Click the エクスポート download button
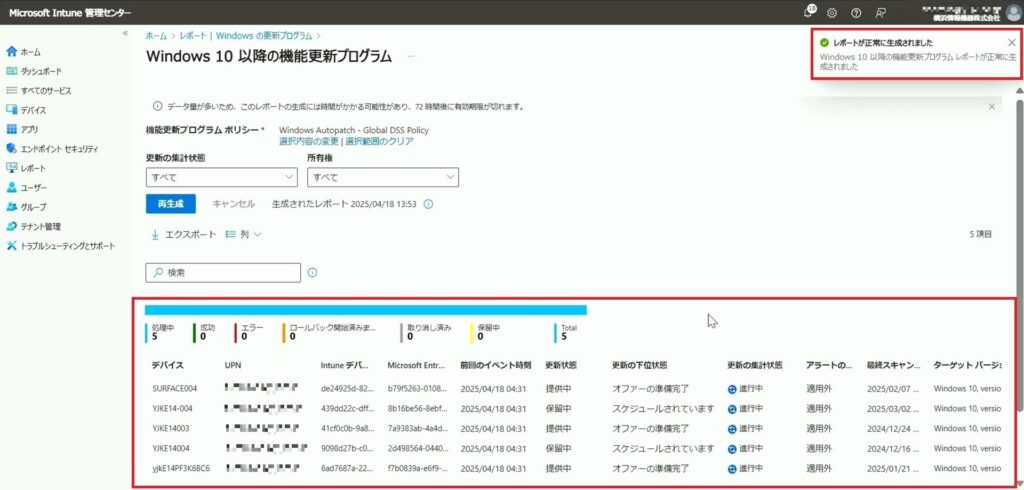The width and height of the screenshot is (1024, 490). point(184,234)
